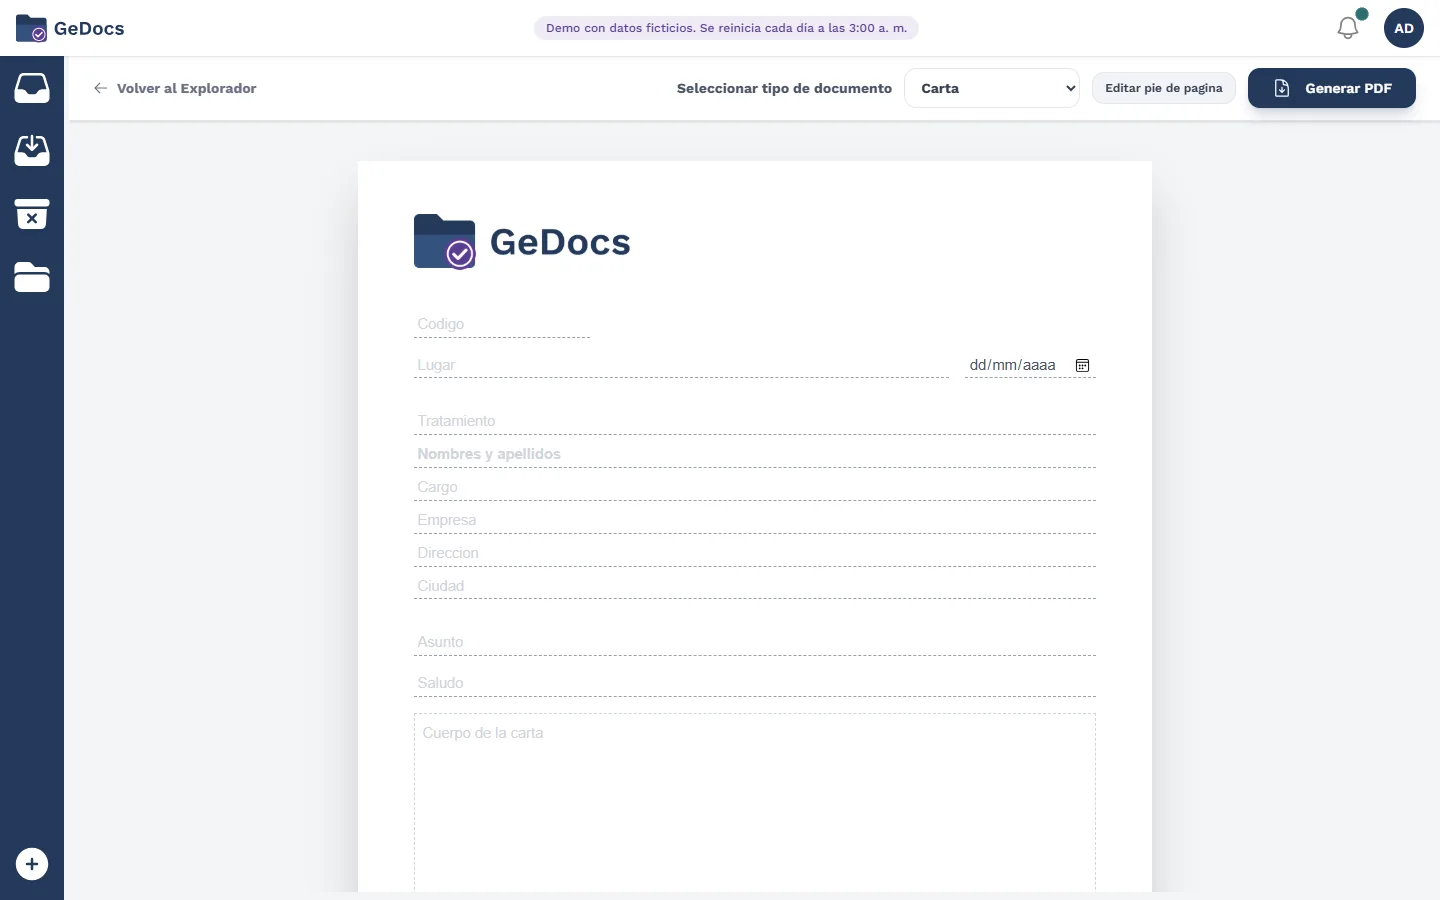Open the inbox tray sidebar icon

(x=32, y=88)
